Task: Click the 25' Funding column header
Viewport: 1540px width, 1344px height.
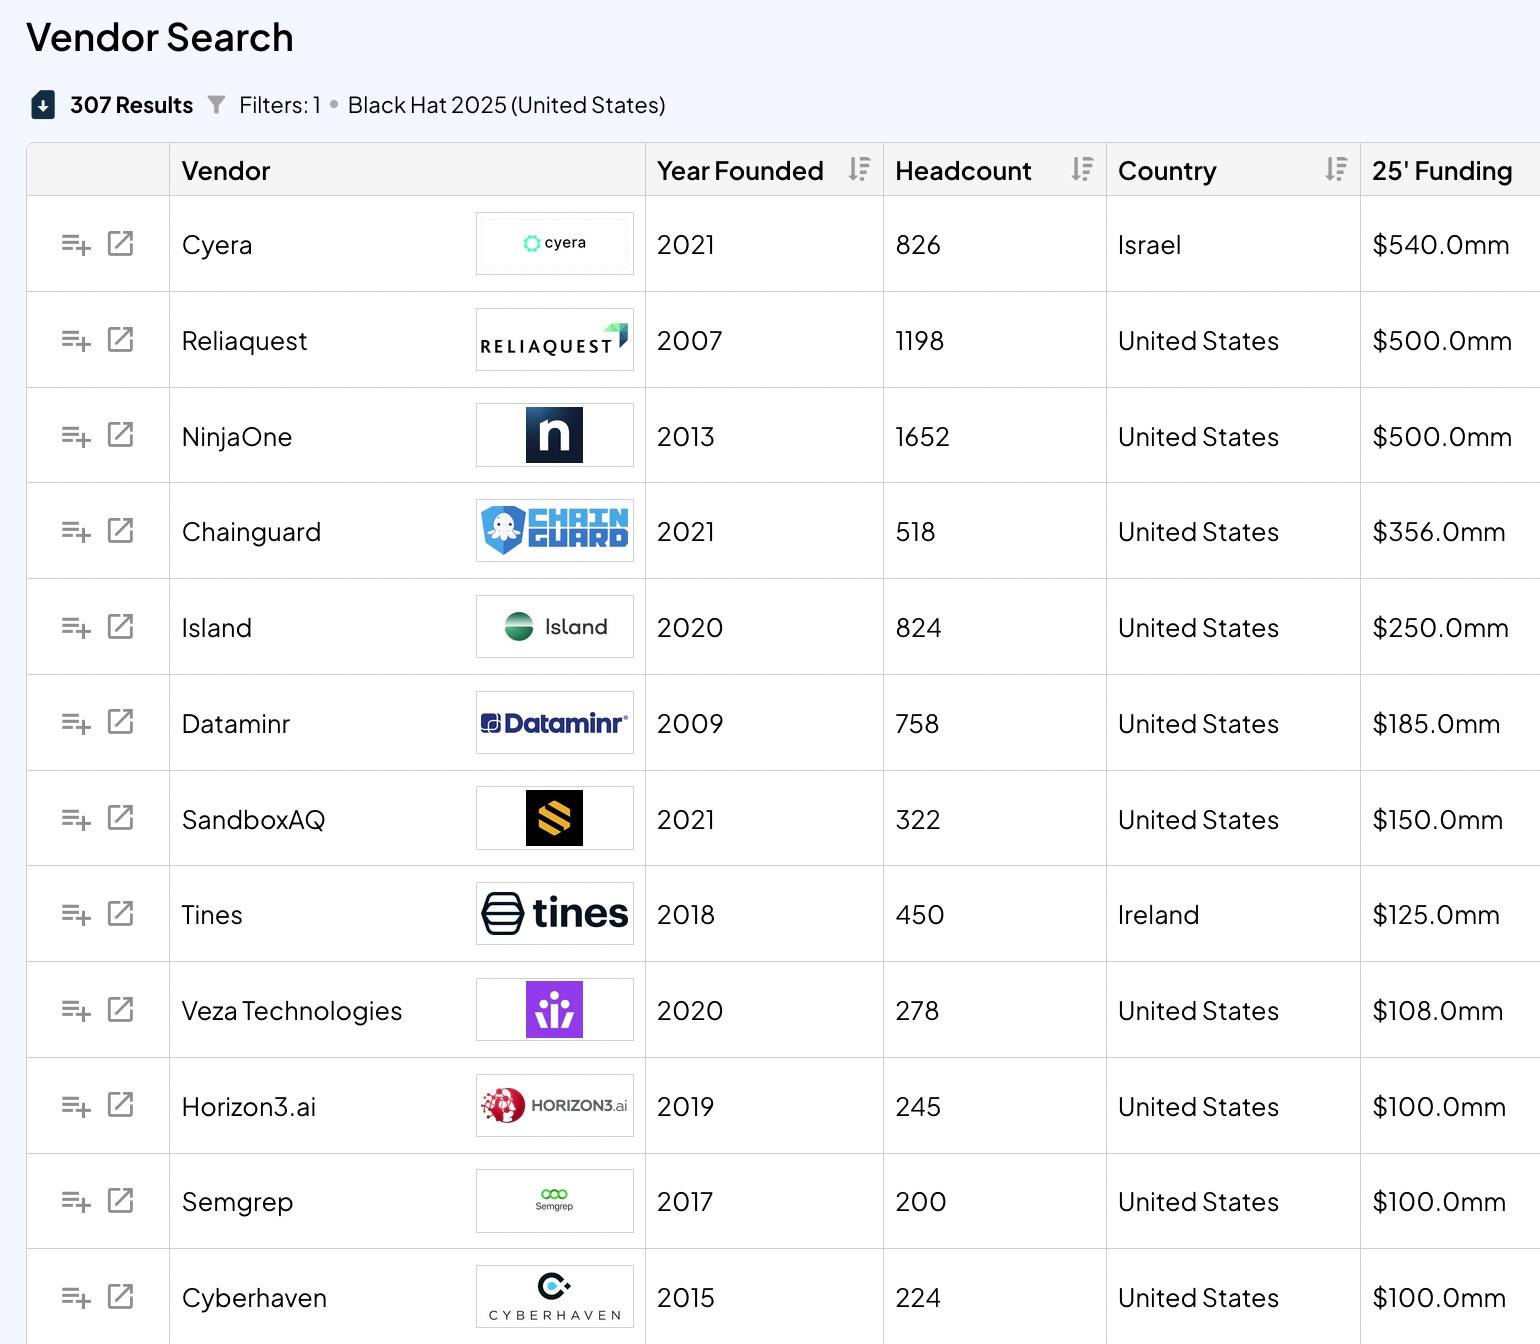Action: tap(1441, 171)
